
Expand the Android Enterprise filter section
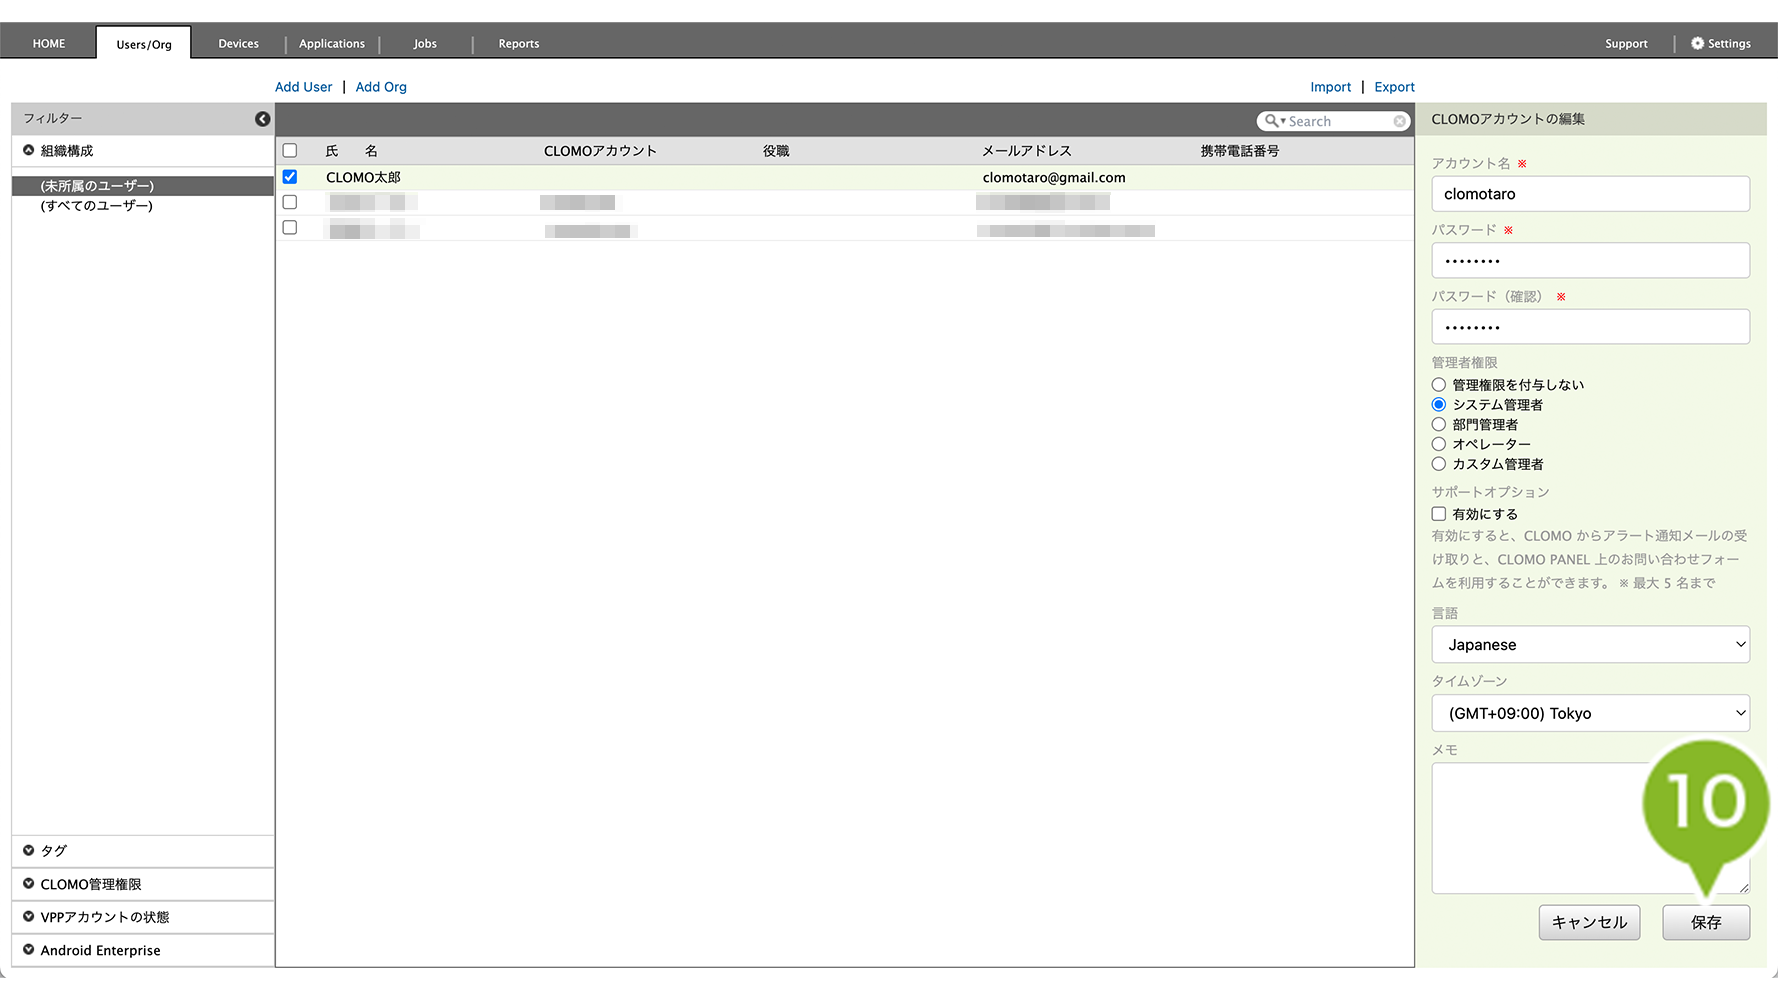click(x=29, y=950)
